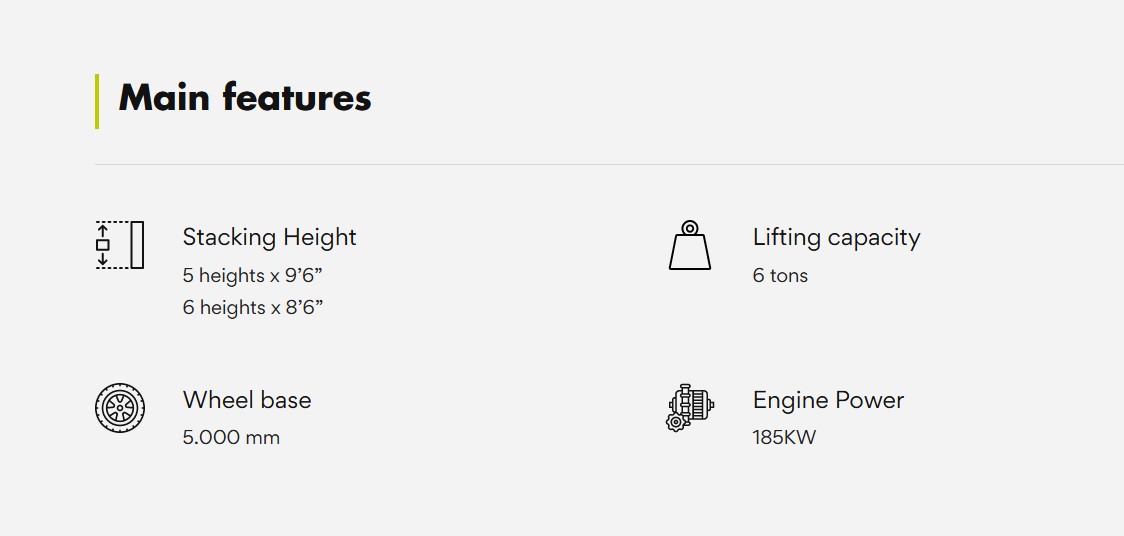
Task: Click the "6 tons" value
Action: click(780, 275)
